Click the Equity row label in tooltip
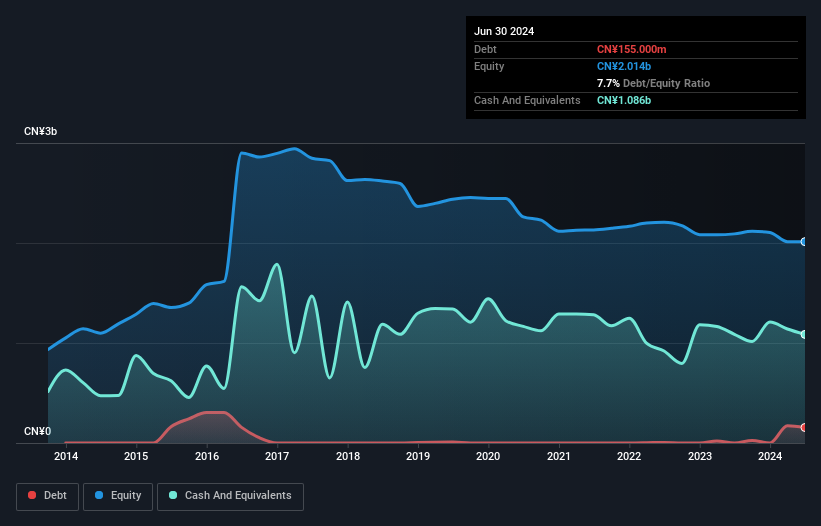The height and width of the screenshot is (526, 821). tap(489, 66)
